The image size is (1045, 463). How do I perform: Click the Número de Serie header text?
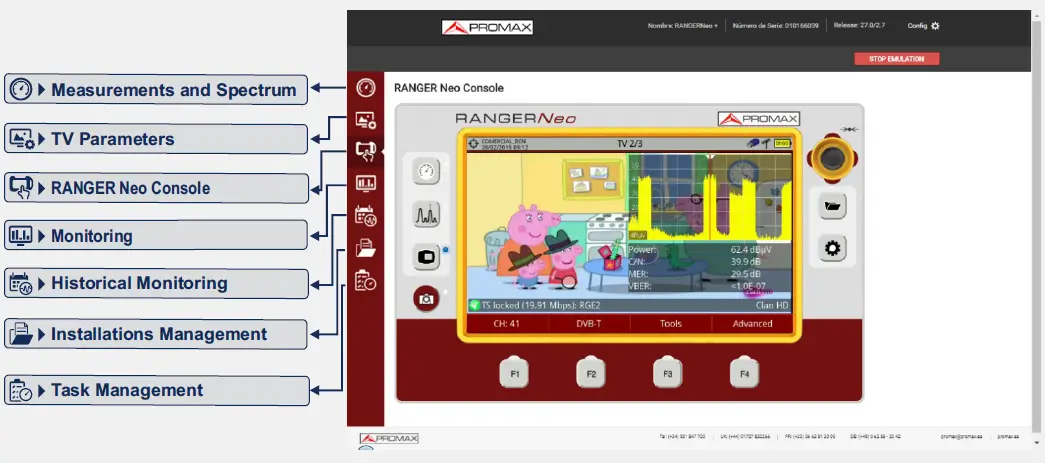(776, 26)
